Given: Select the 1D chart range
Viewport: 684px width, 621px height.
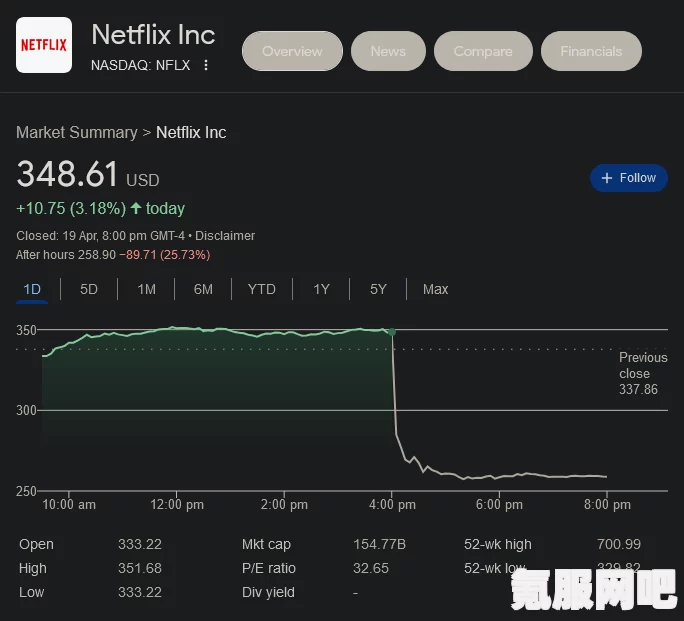Looking at the screenshot, I should (x=32, y=289).
